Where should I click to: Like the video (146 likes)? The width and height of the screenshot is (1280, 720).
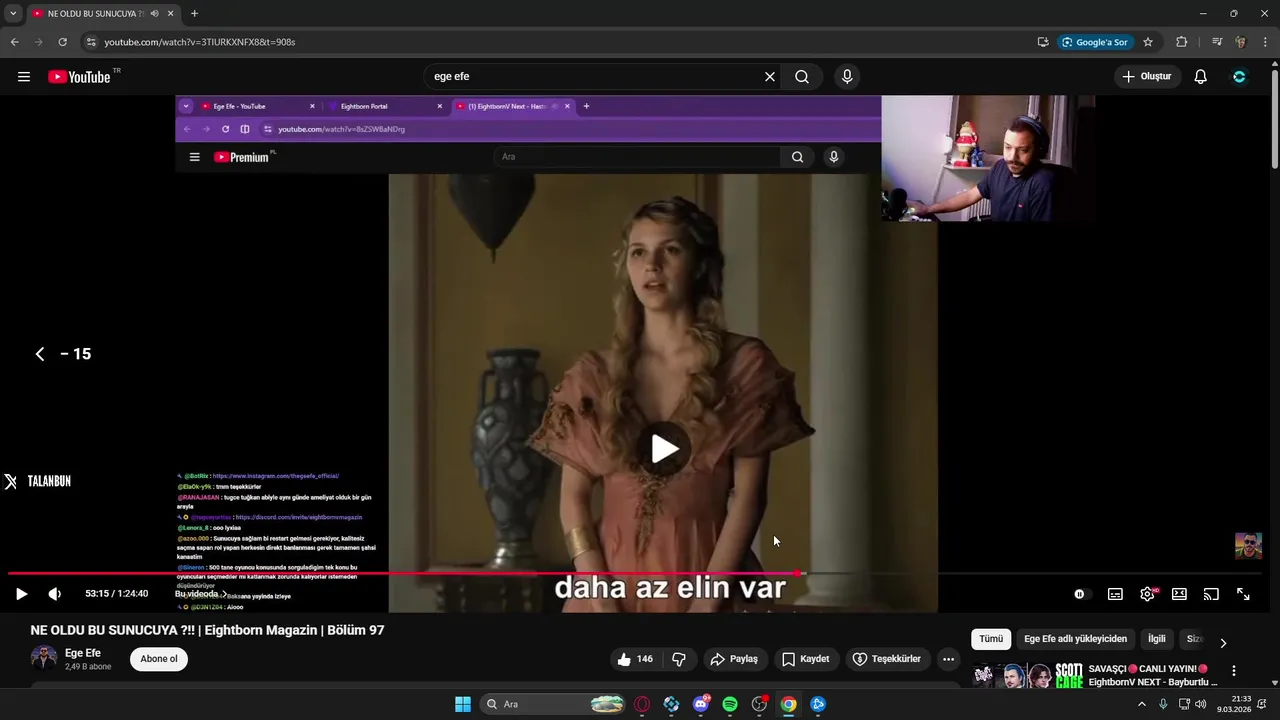point(635,659)
